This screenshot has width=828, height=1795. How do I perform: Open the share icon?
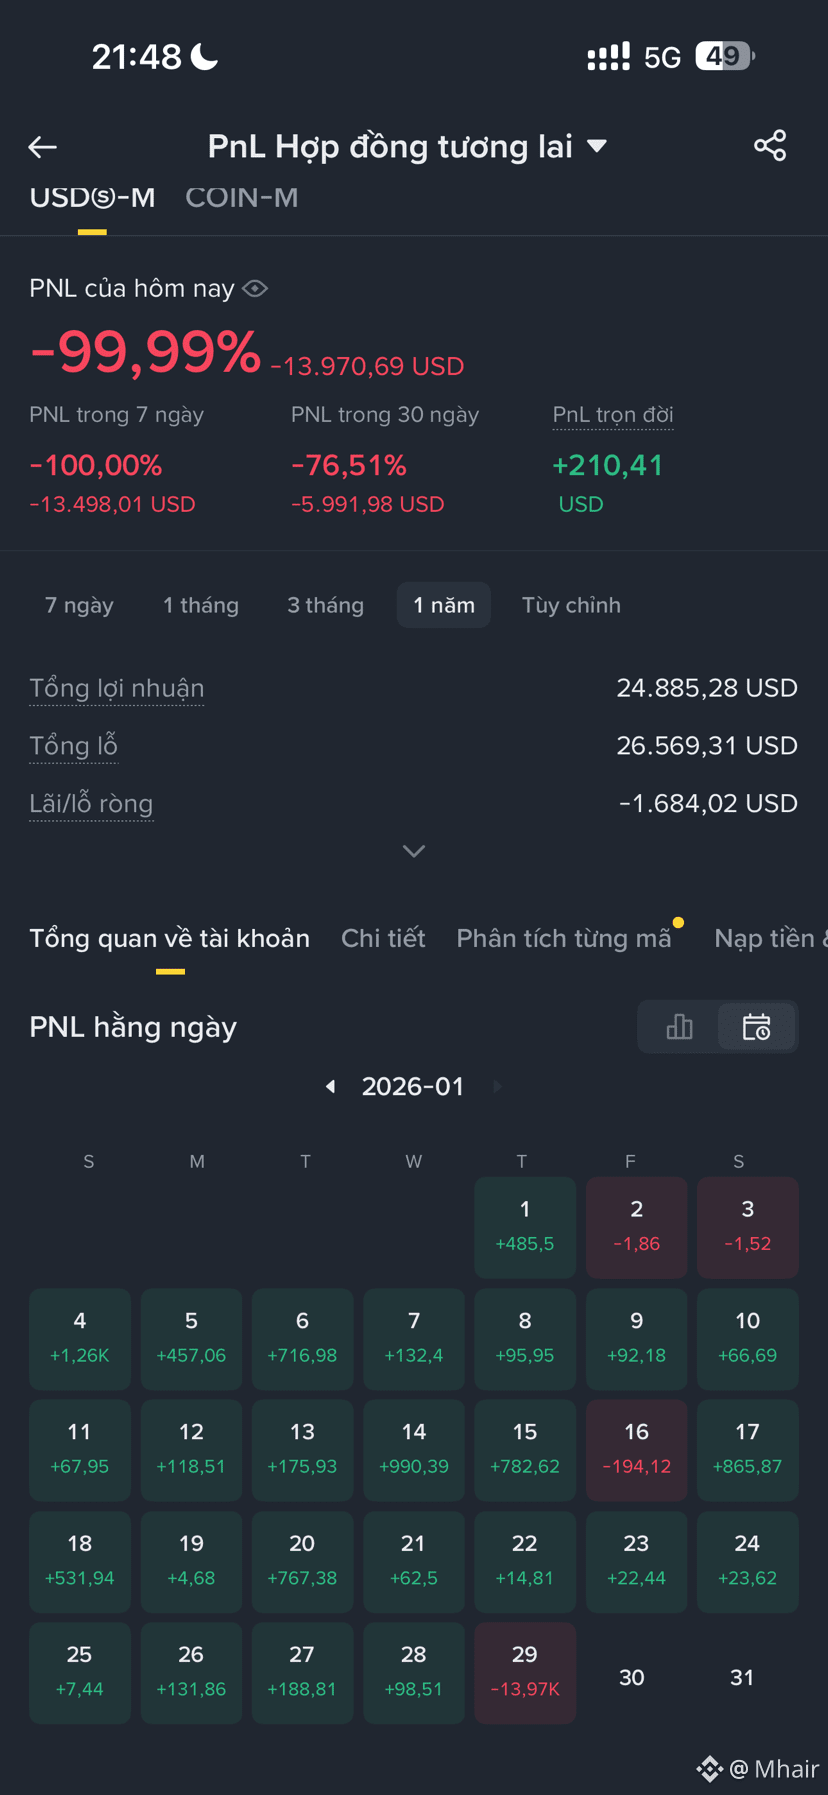pyautogui.click(x=770, y=146)
